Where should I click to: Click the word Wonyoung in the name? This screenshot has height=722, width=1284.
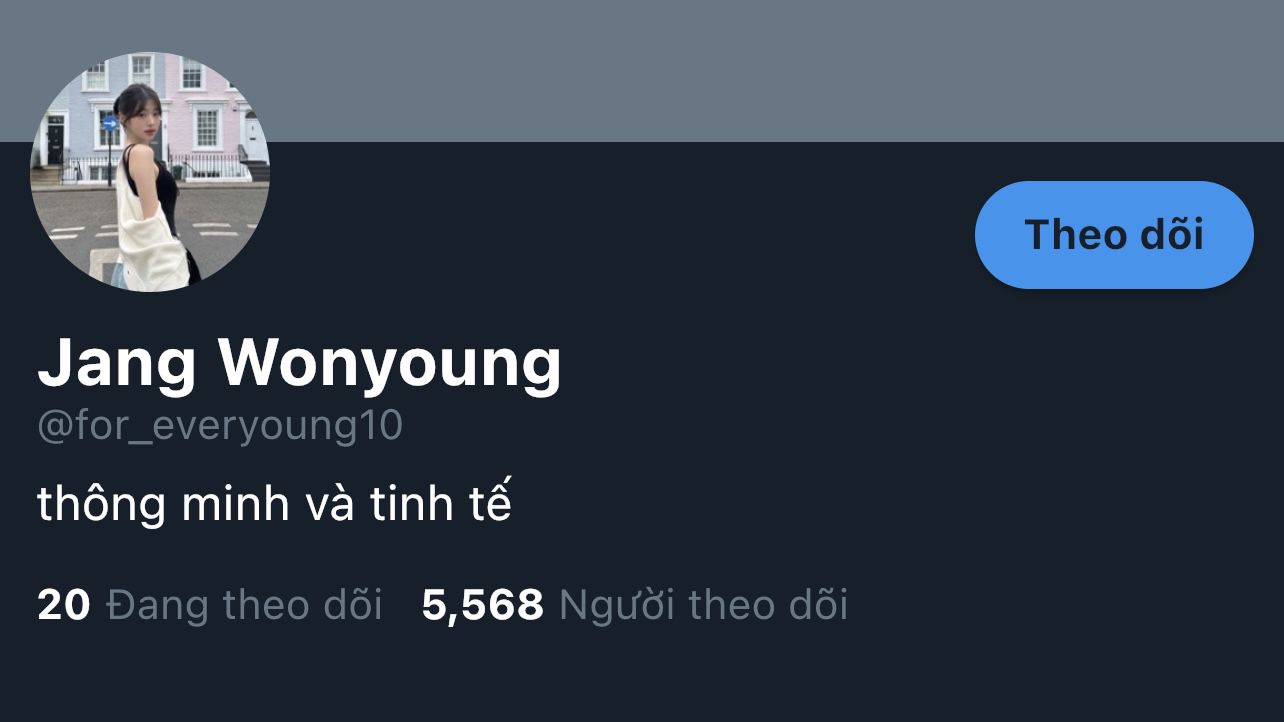390,366
